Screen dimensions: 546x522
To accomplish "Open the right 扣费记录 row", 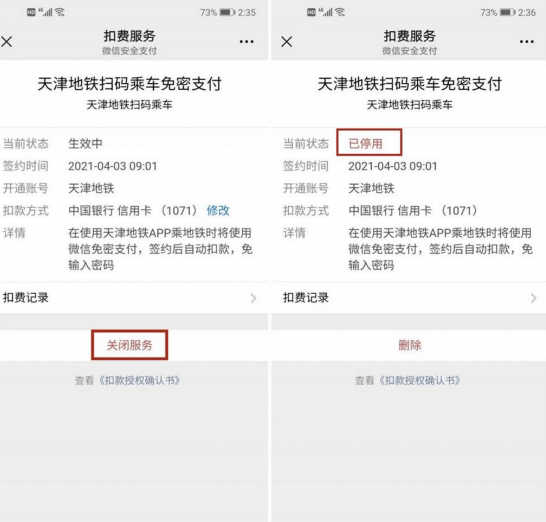I will click(x=409, y=298).
